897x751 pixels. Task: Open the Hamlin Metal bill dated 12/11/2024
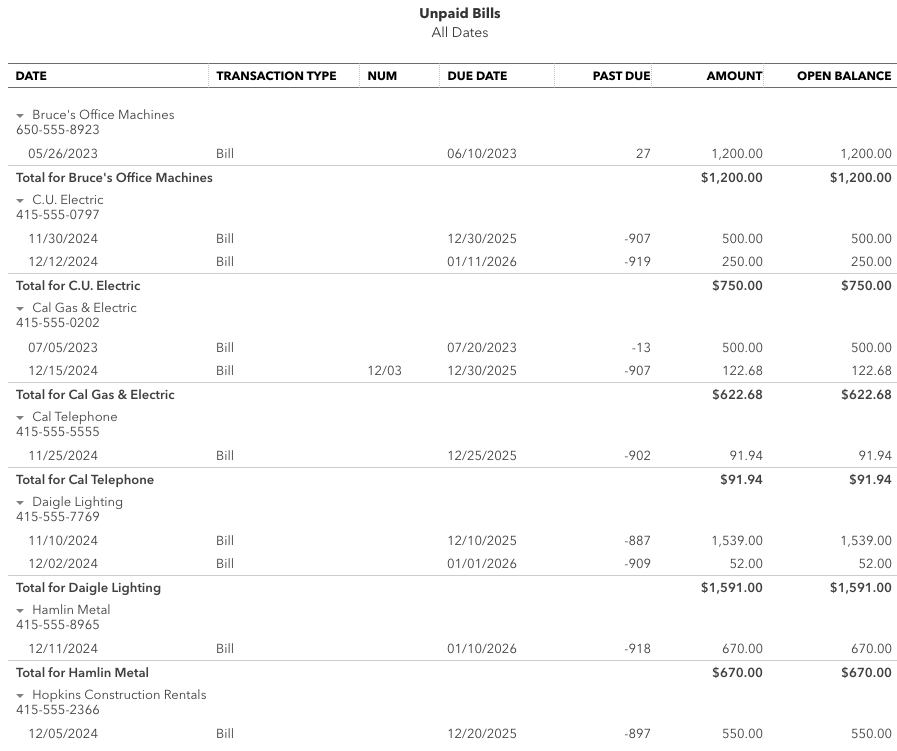pos(63,649)
